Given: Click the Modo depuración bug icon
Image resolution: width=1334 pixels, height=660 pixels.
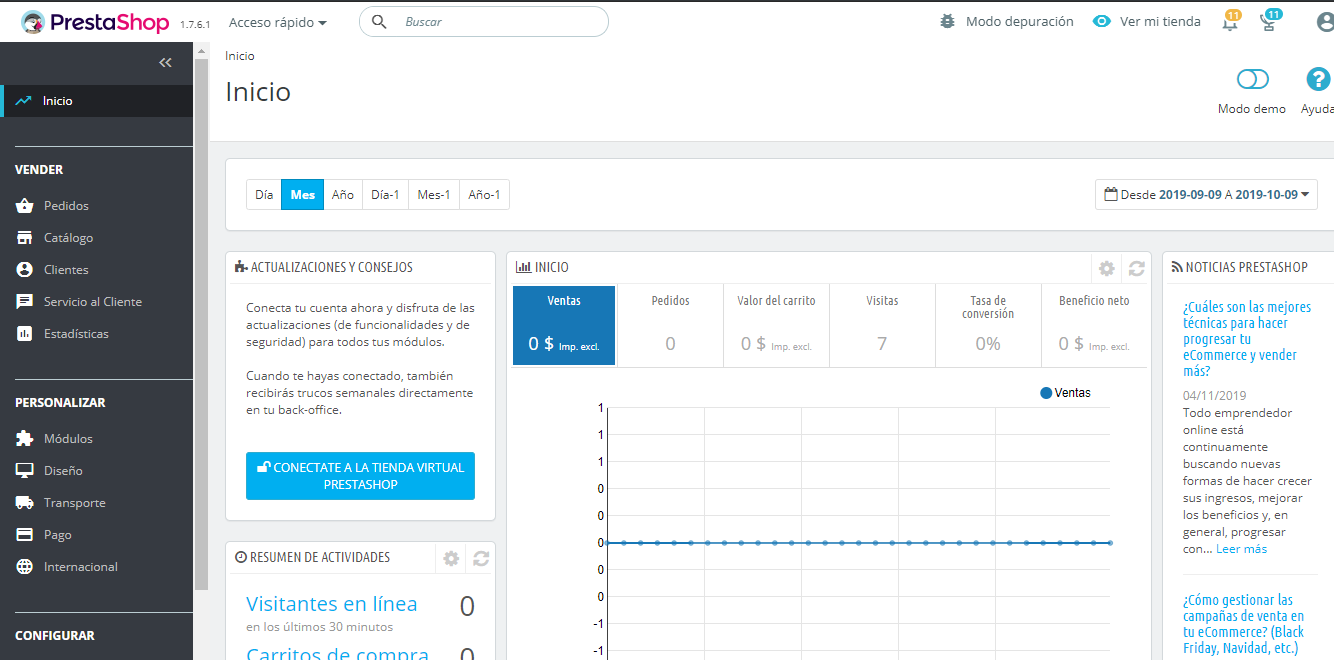Looking at the screenshot, I should coord(948,21).
